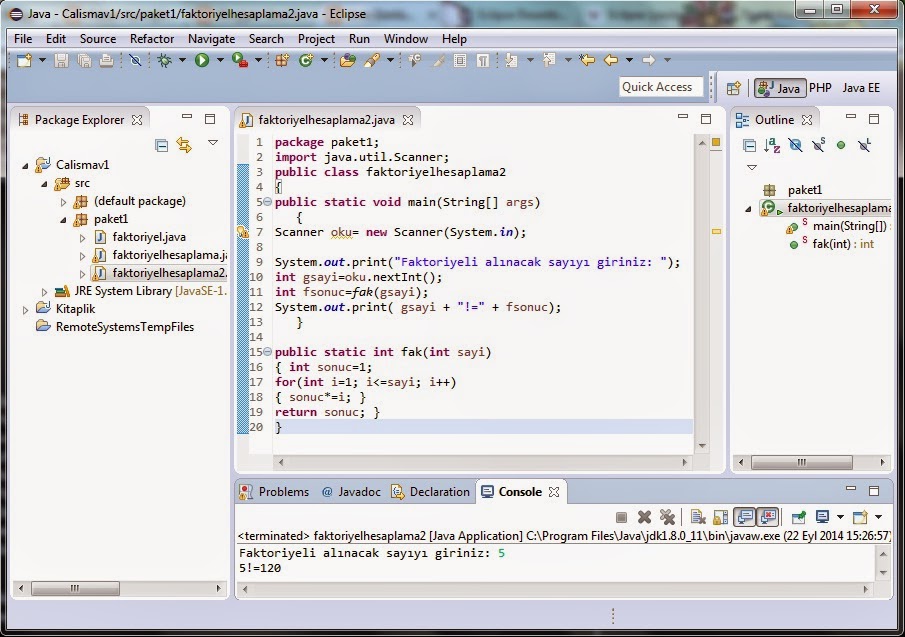905x637 pixels.
Task: Toggle Hide Static Fields in Outline
Action: tap(817, 145)
